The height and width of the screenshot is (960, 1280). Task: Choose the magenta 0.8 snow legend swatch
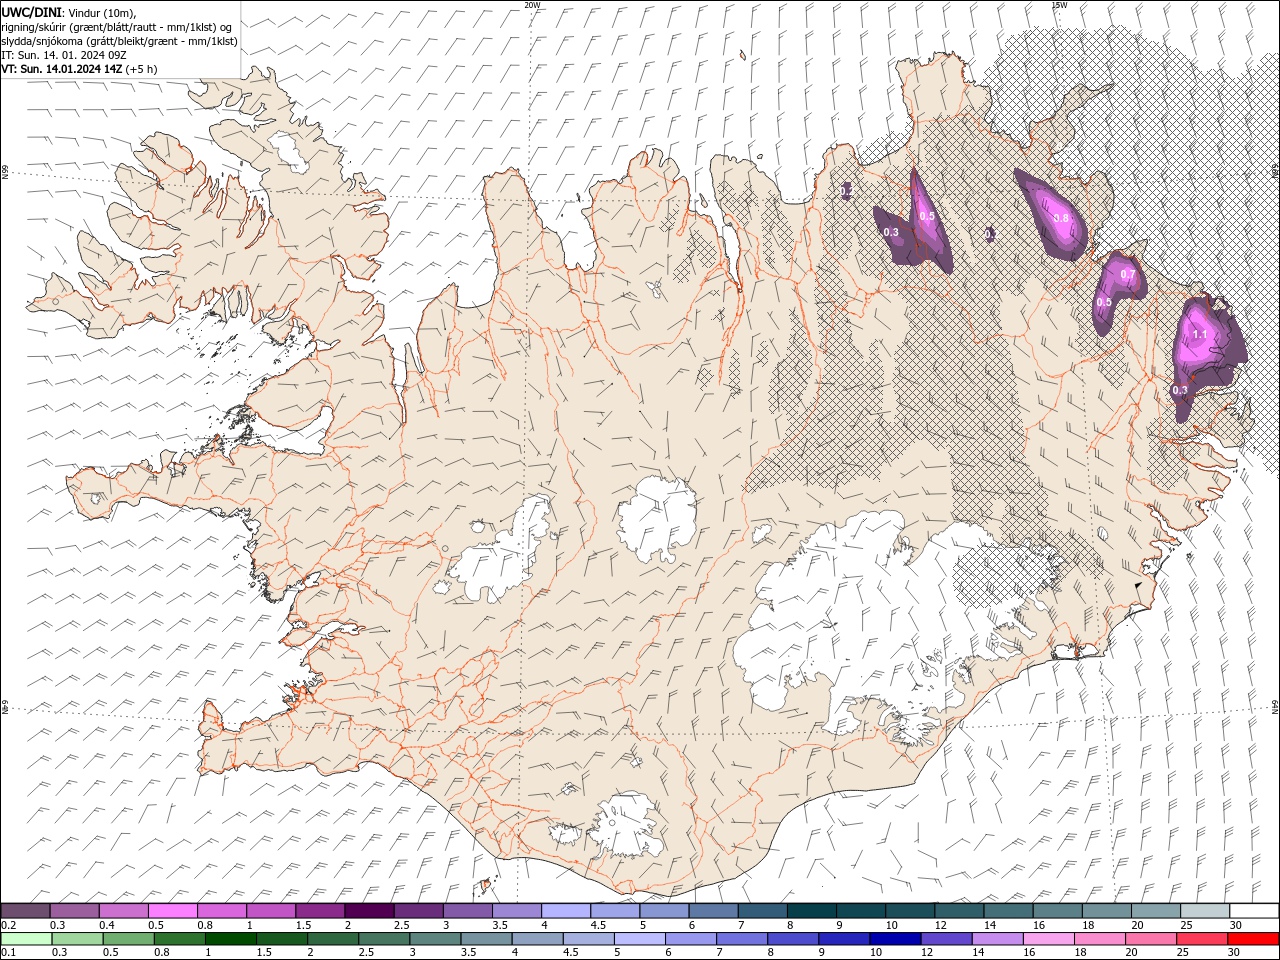click(222, 911)
